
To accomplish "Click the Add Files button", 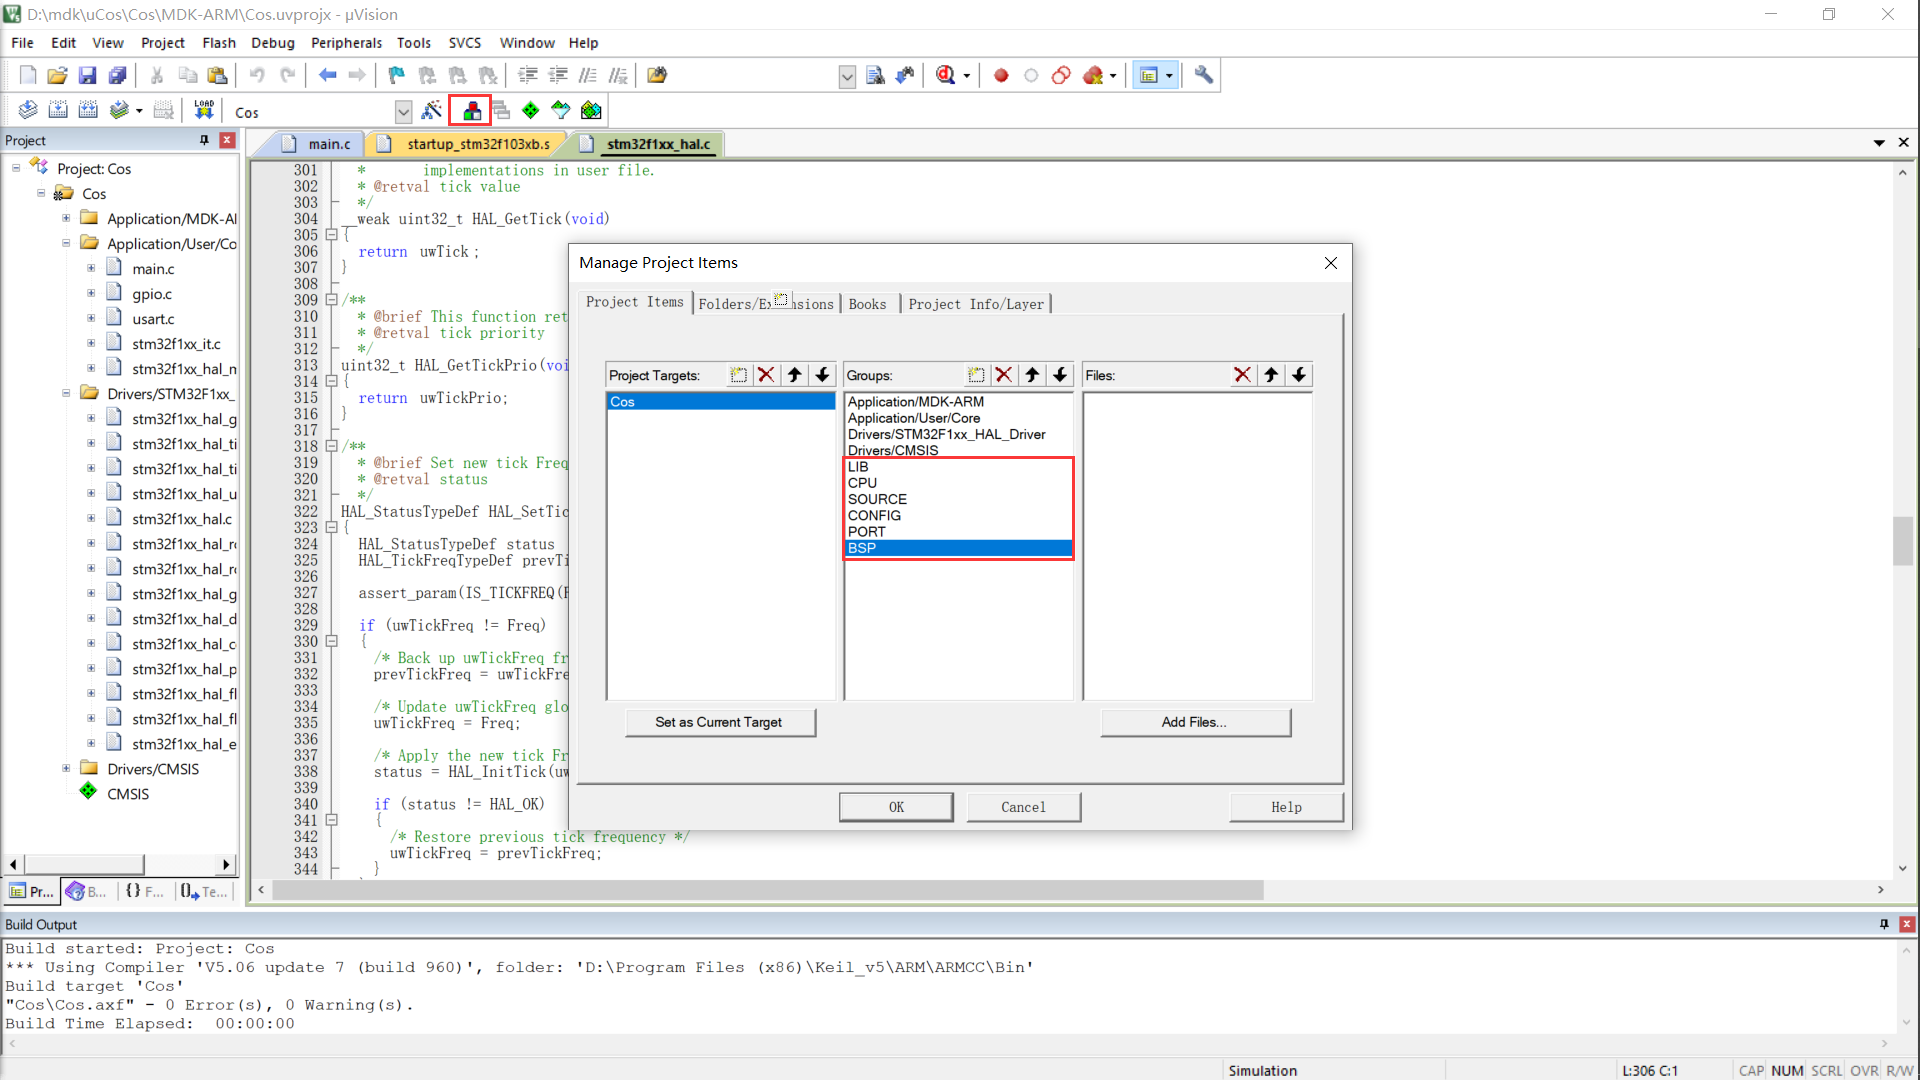I will click(x=1194, y=722).
